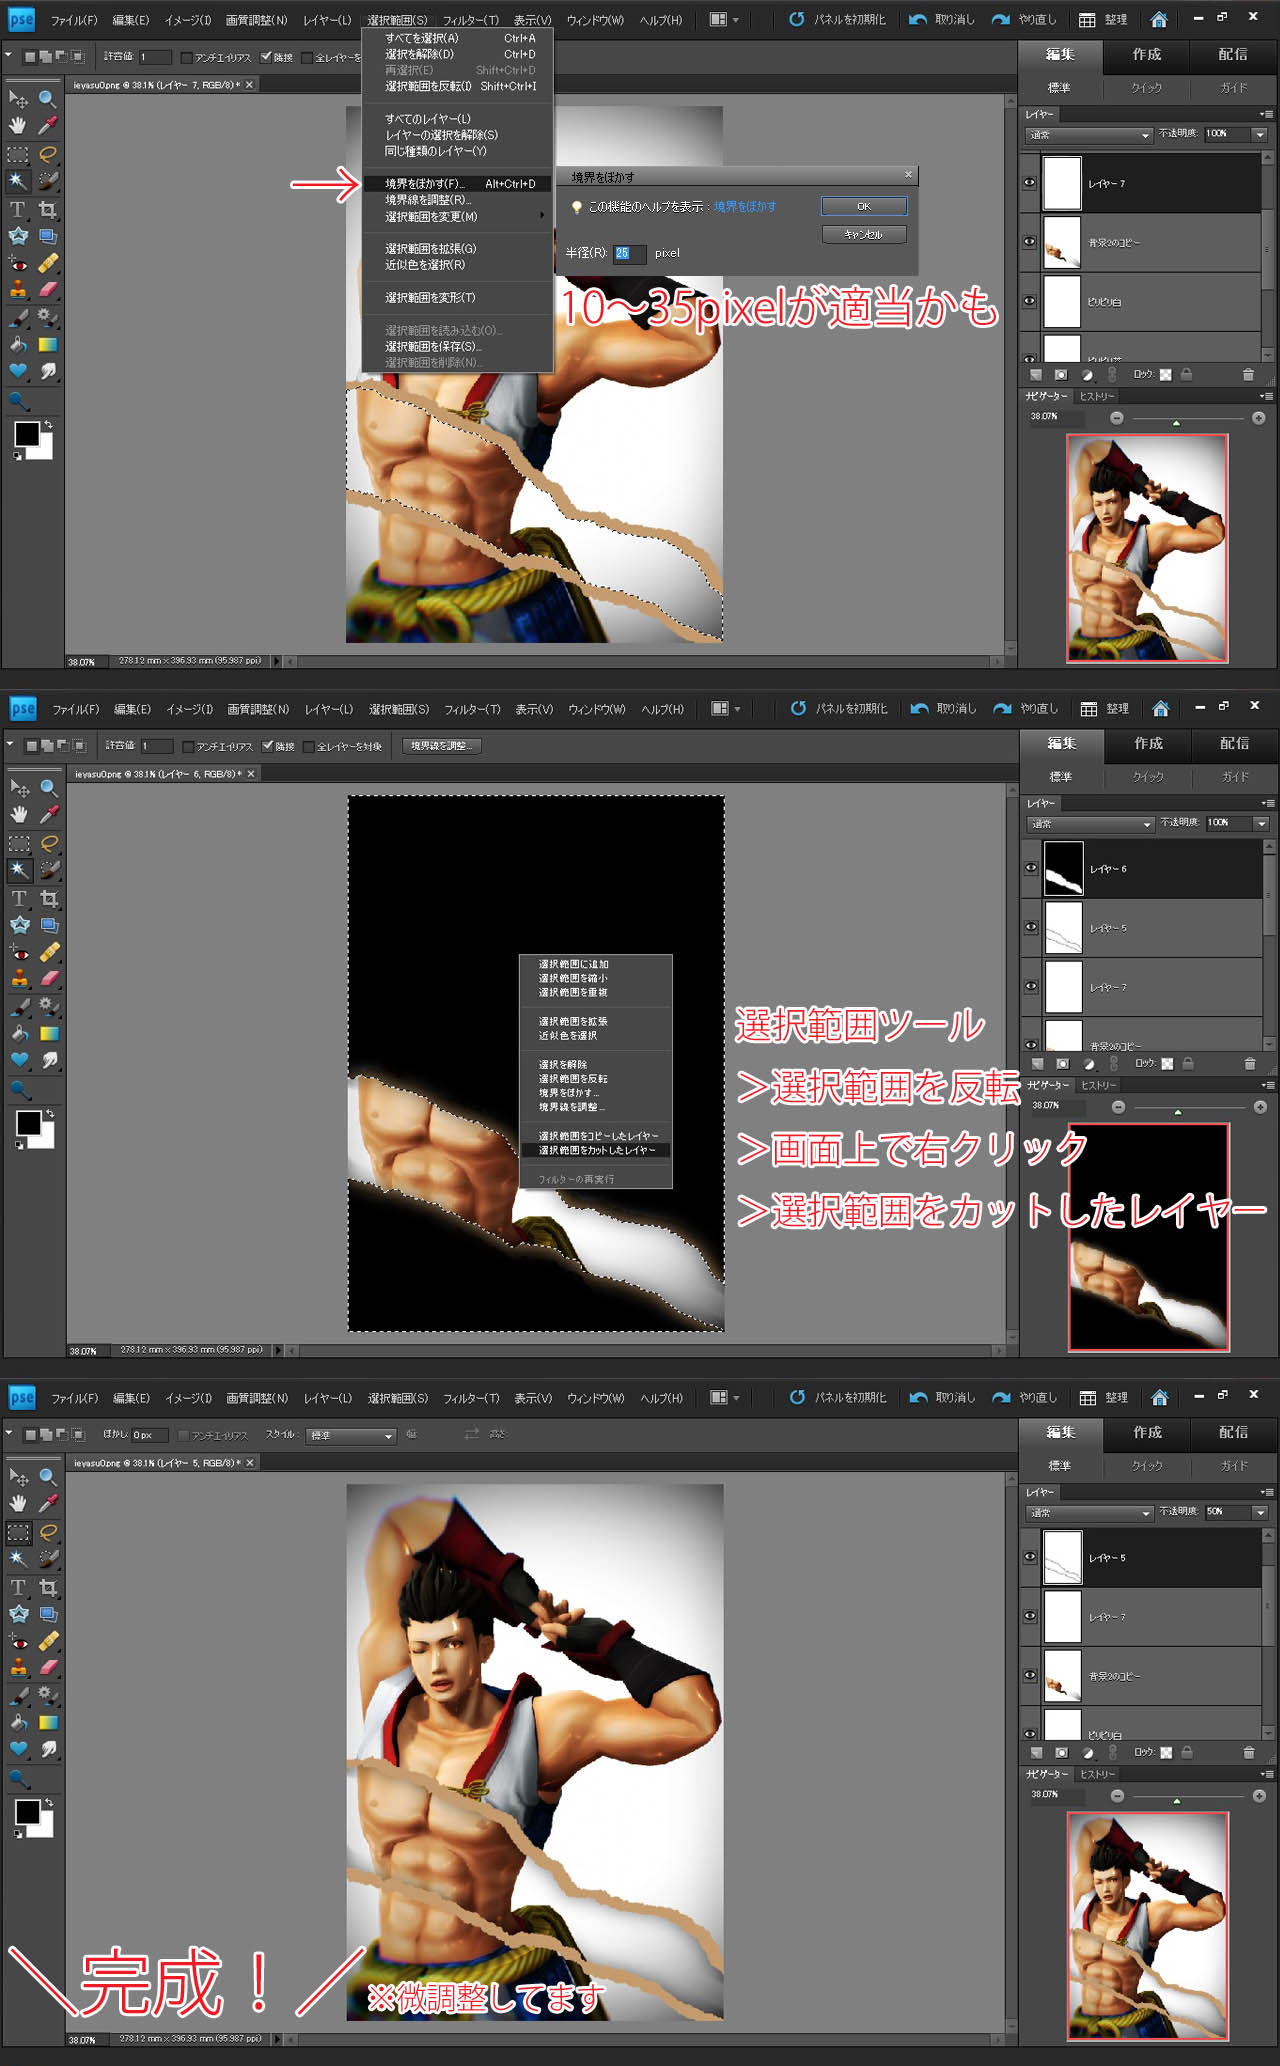
Task: Click OK in the 境界をぼかす dialog
Action: 864,206
